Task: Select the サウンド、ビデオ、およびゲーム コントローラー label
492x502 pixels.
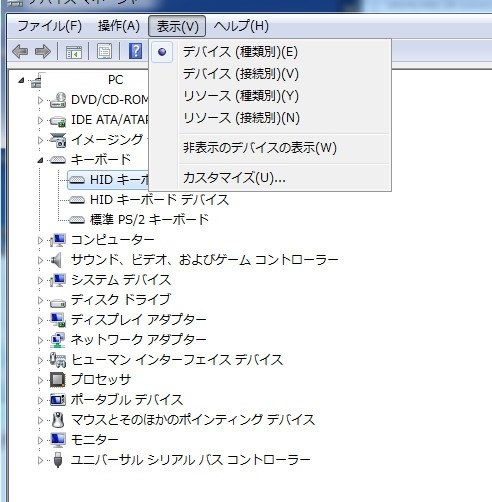Action: [x=205, y=260]
